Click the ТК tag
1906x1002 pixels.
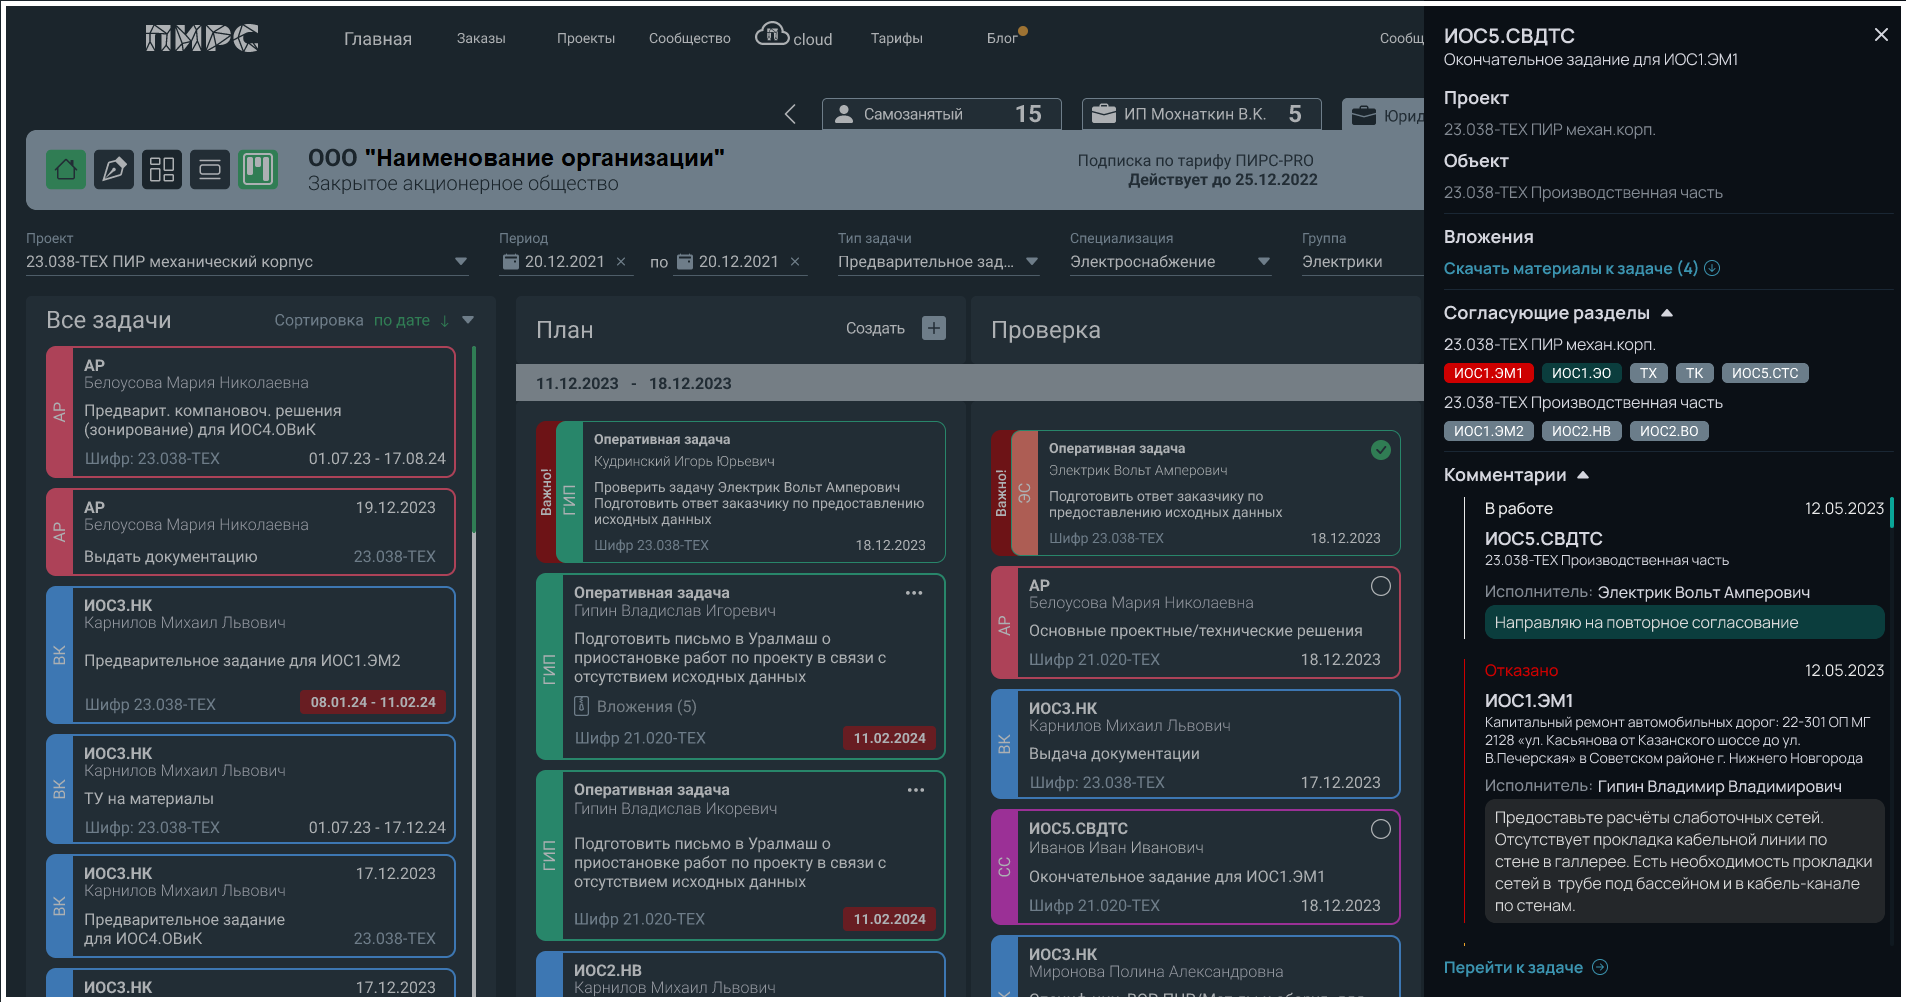tap(1694, 373)
